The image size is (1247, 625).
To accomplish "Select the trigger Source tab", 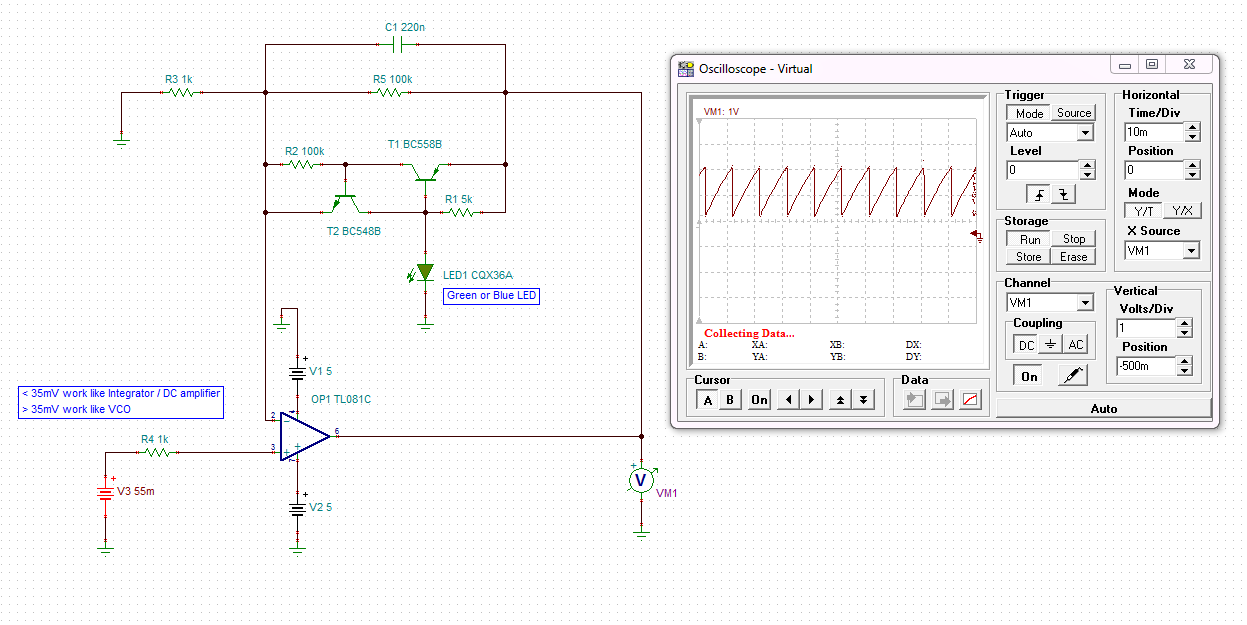I will pos(1074,113).
